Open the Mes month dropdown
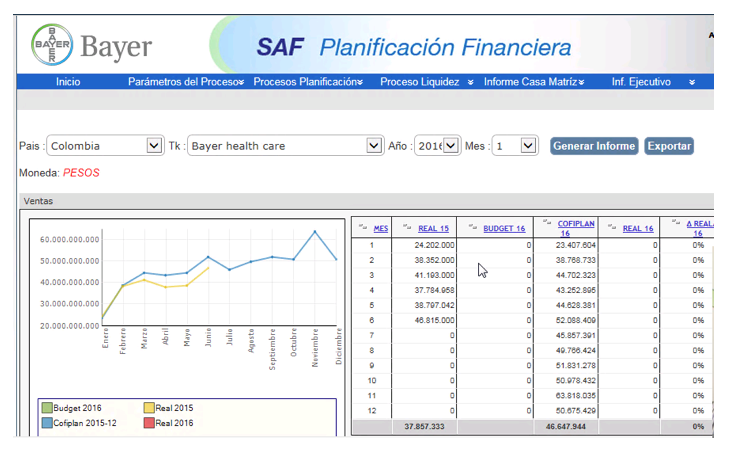This screenshot has width=737, height=459. pyautogui.click(x=529, y=146)
